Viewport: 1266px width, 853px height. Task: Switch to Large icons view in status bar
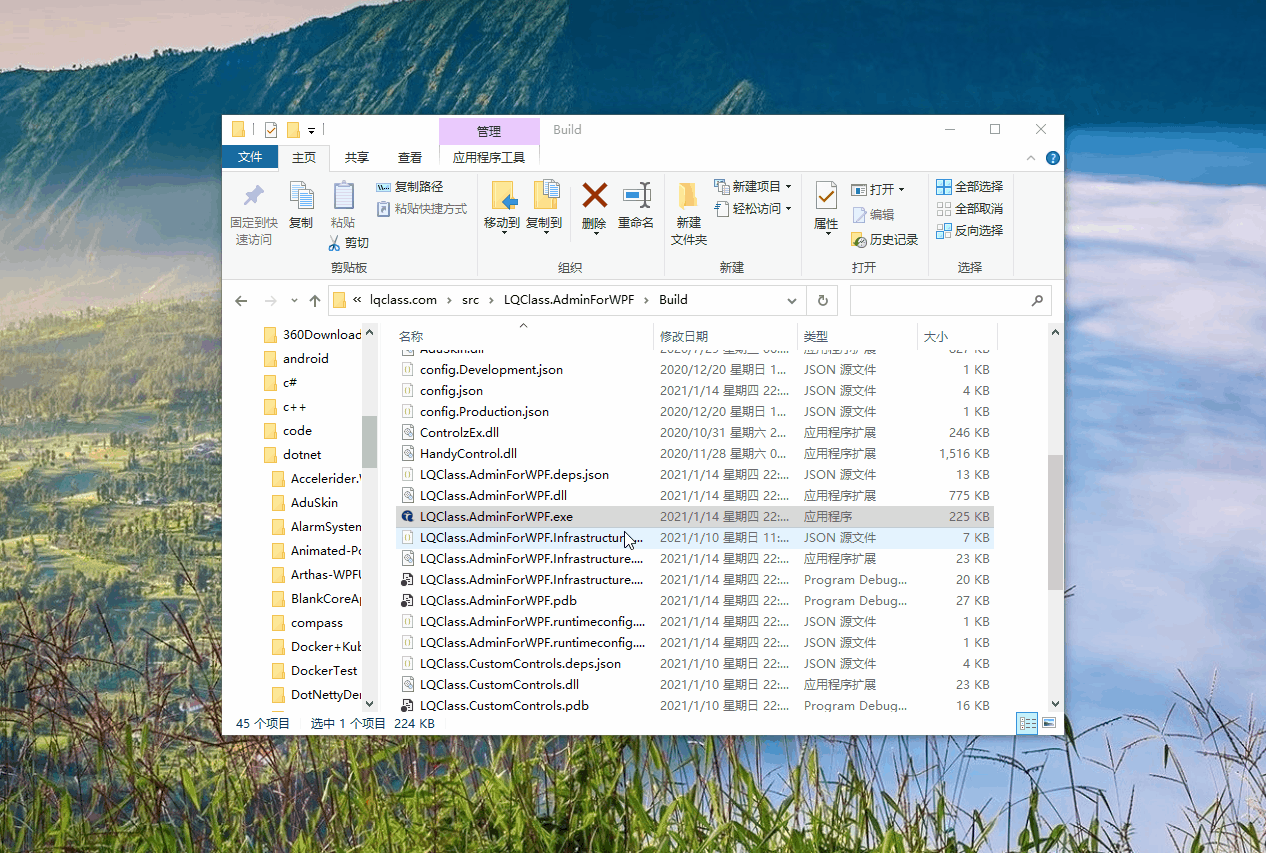[1049, 723]
